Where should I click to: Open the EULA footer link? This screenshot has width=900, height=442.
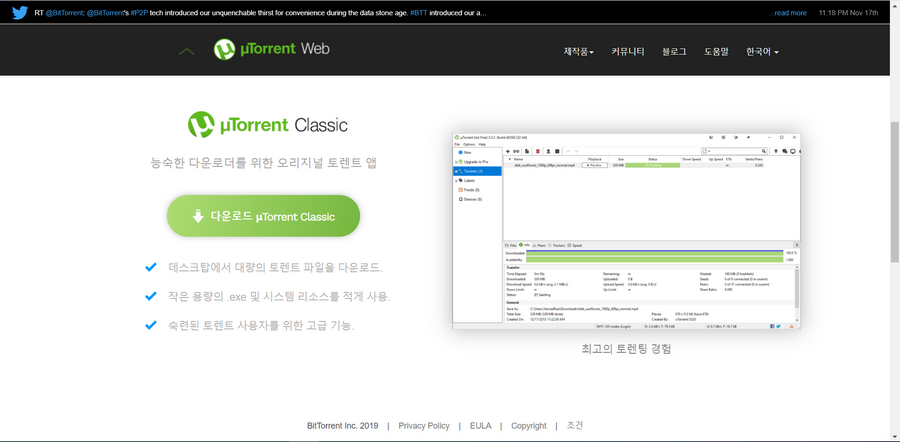480,426
